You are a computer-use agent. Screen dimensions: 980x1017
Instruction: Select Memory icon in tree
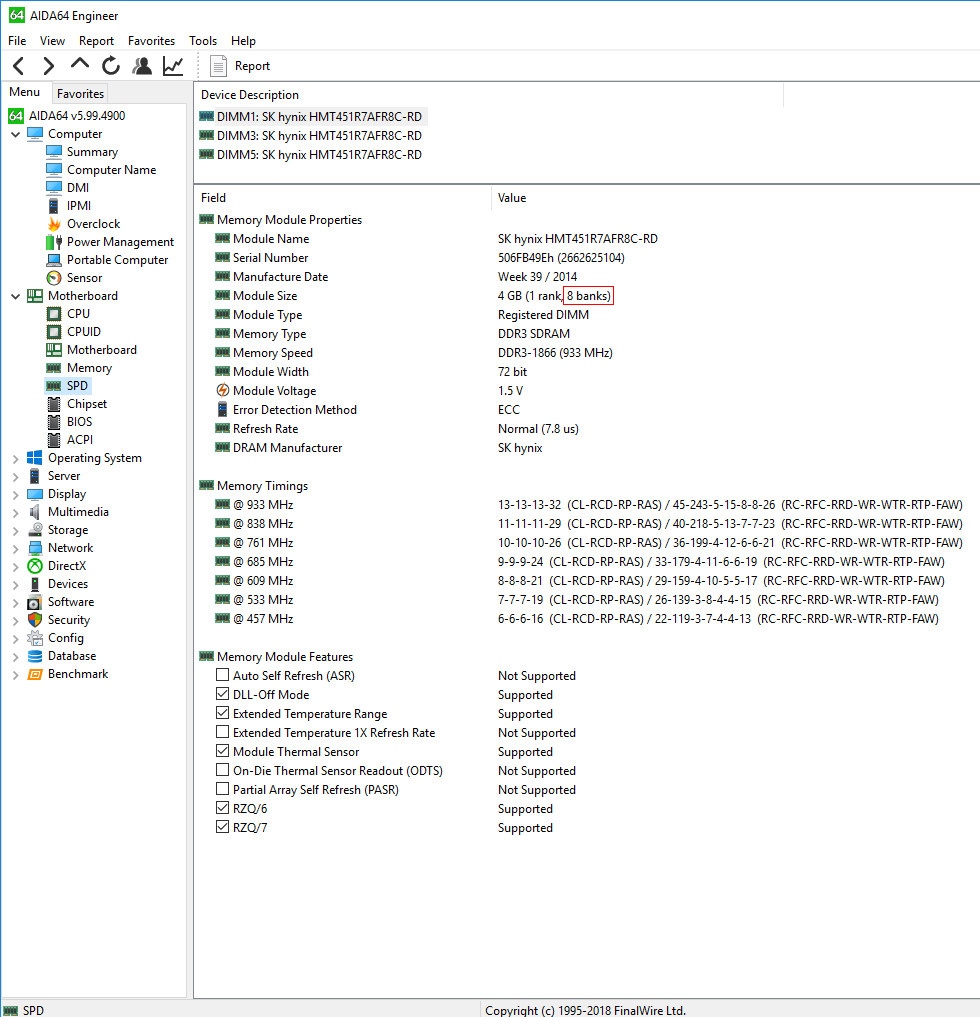point(54,368)
